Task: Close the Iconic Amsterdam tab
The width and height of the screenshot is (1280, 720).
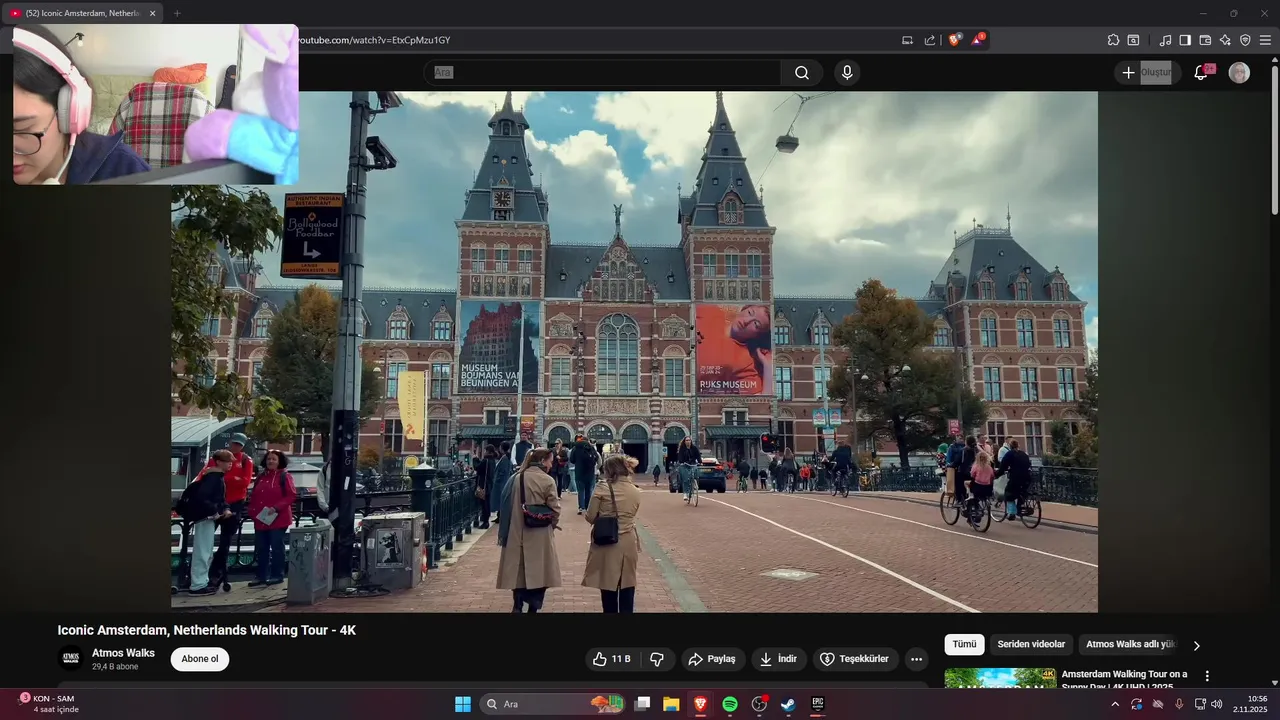Action: [152, 13]
